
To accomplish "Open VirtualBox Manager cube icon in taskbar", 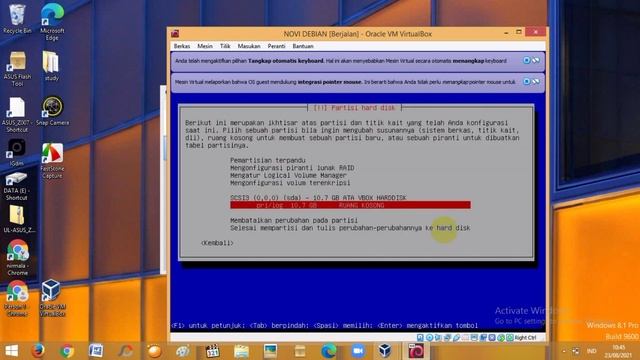I will point(384,351).
